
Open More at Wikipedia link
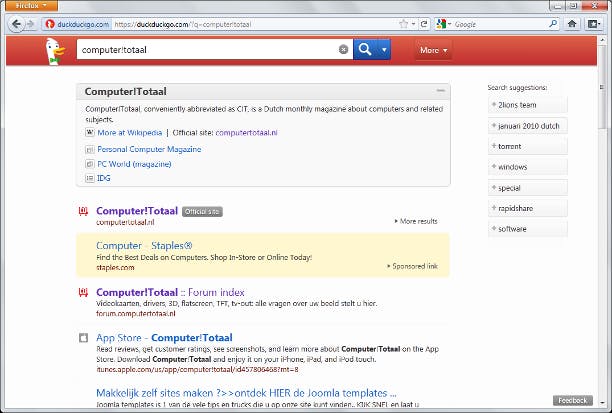pos(130,133)
